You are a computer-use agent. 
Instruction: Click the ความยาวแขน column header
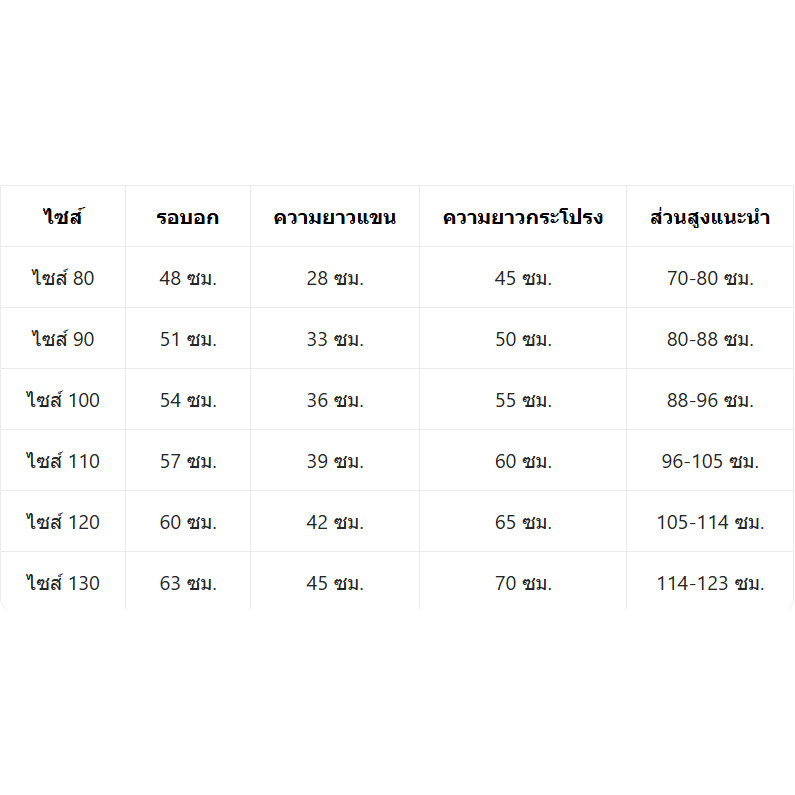(x=335, y=216)
